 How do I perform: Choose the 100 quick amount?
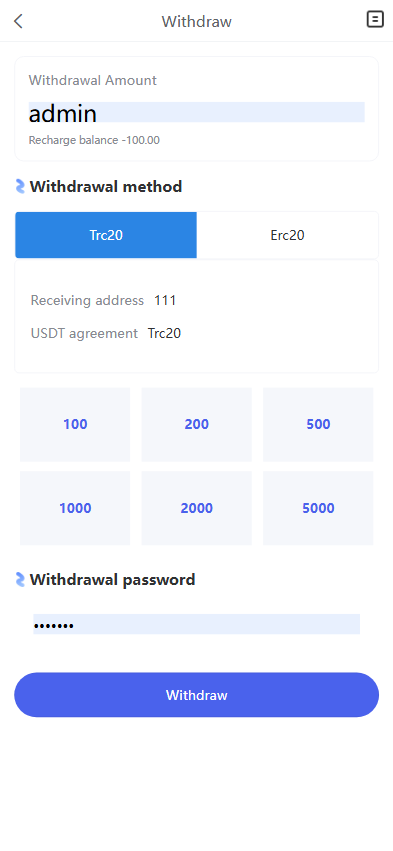coord(75,424)
